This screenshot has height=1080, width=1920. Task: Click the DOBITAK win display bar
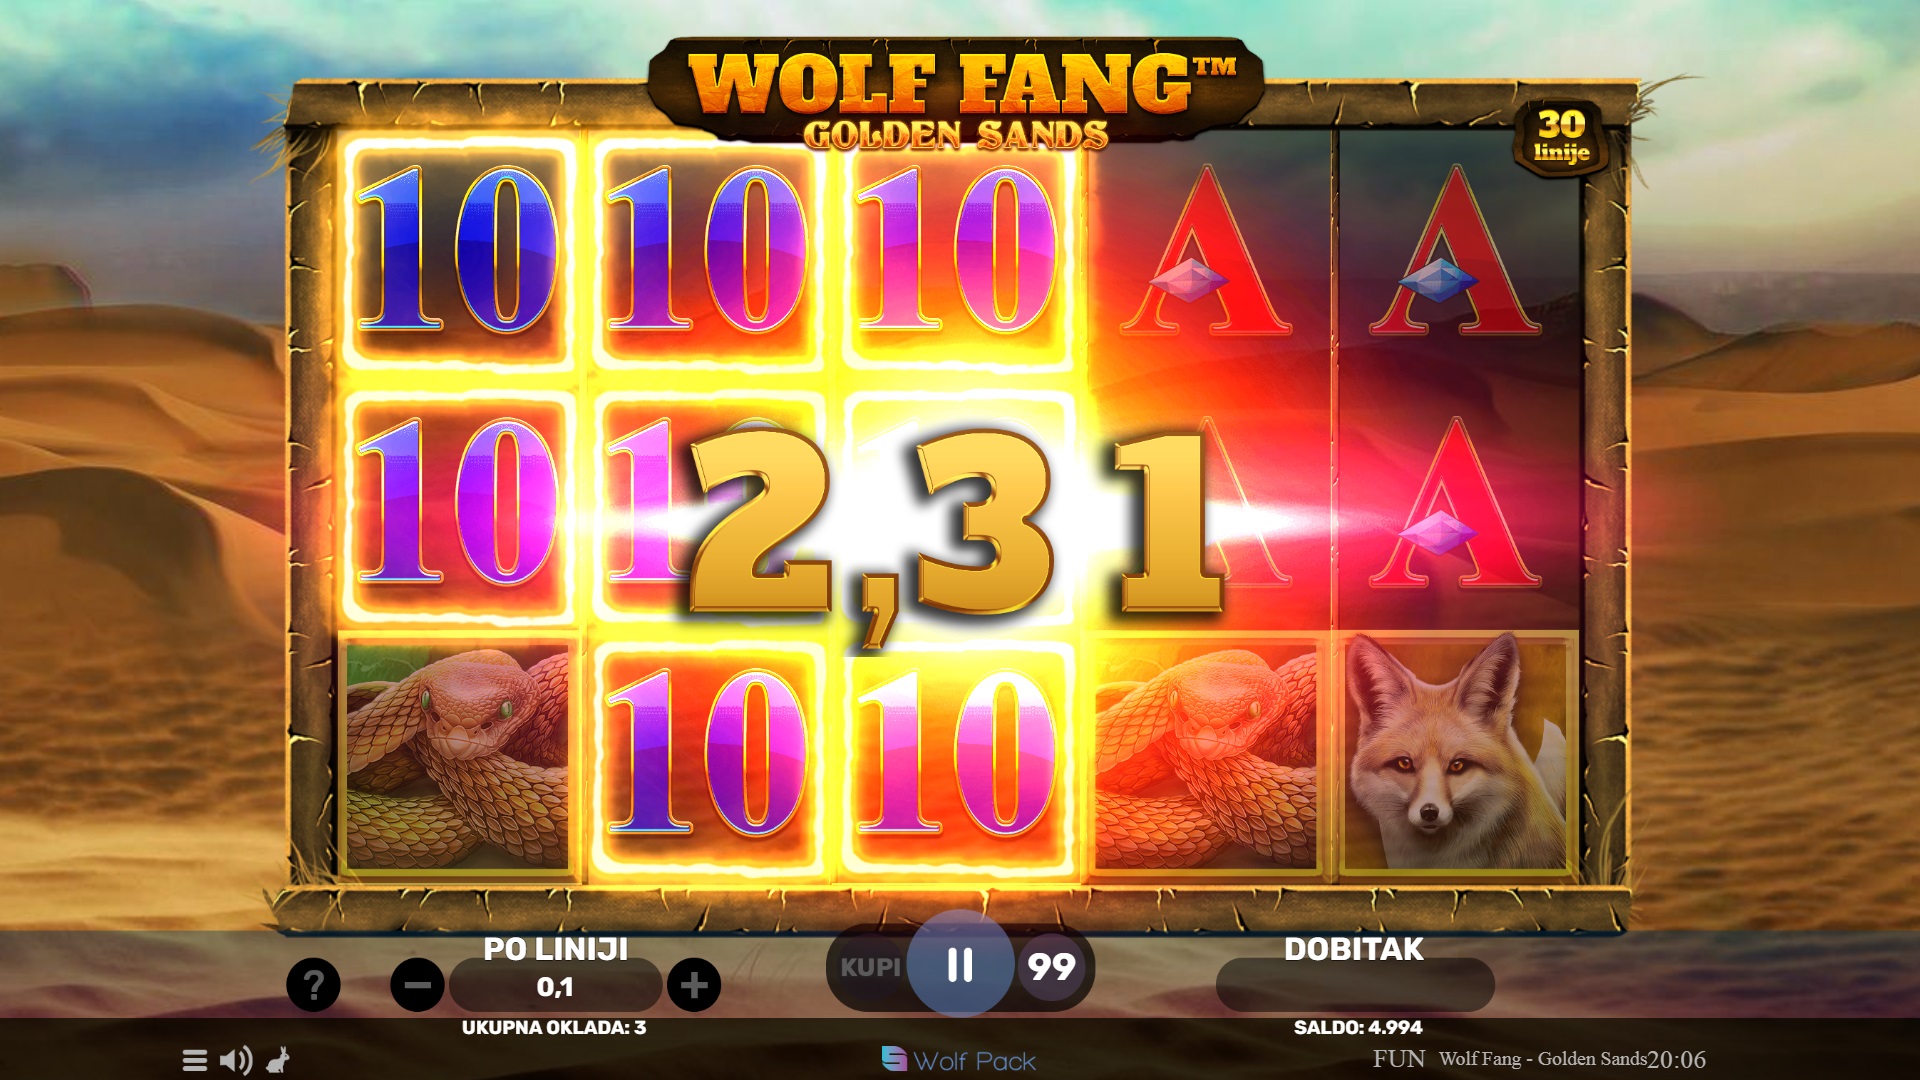(x=1355, y=985)
